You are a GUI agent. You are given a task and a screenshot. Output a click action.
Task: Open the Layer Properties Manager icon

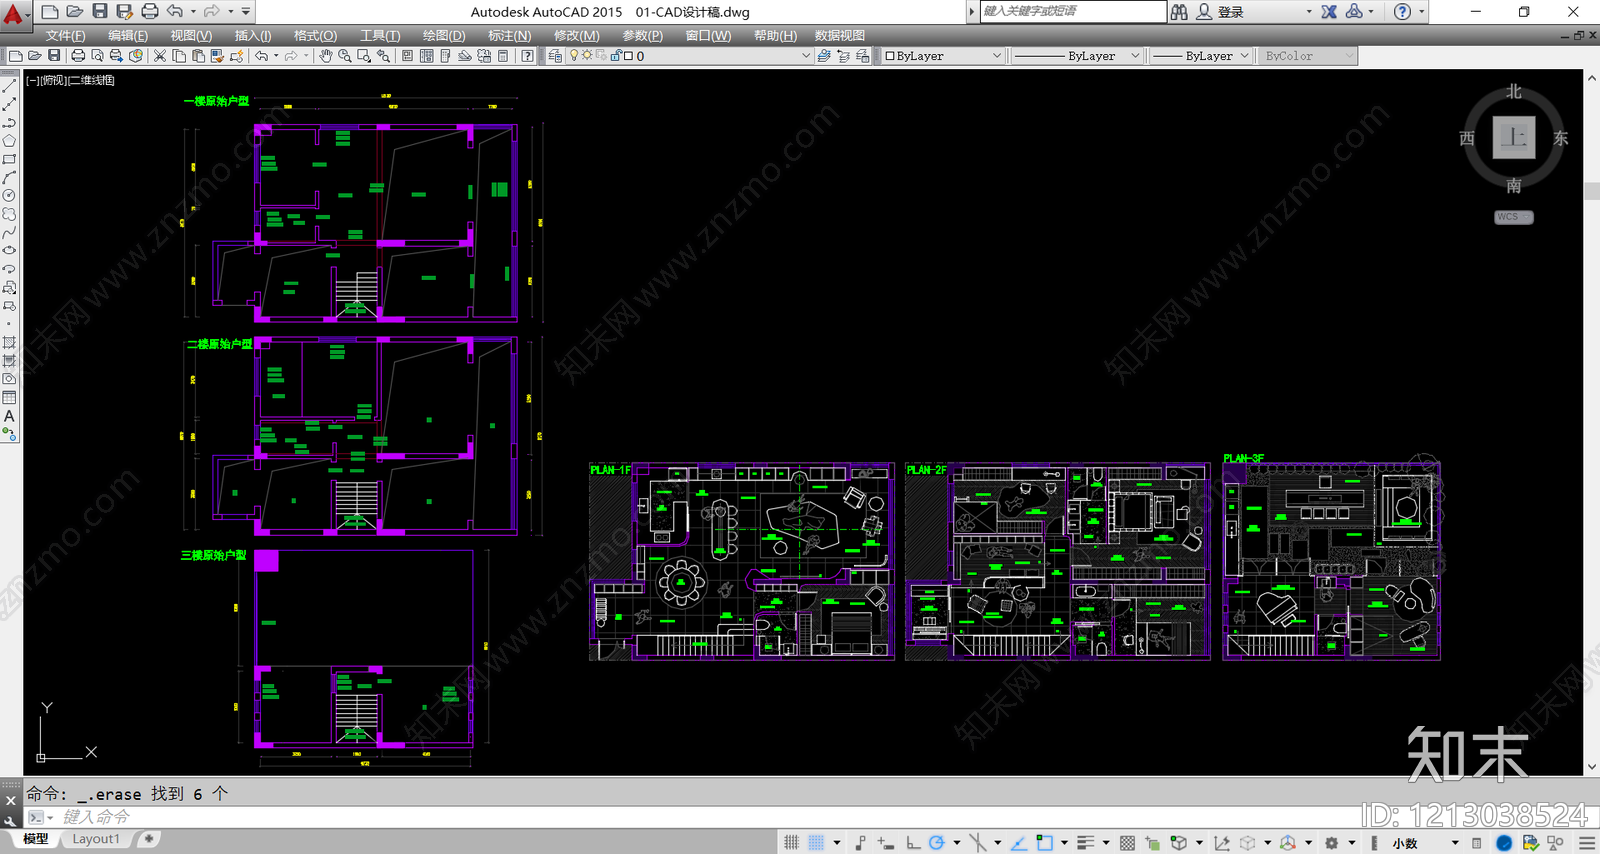555,56
